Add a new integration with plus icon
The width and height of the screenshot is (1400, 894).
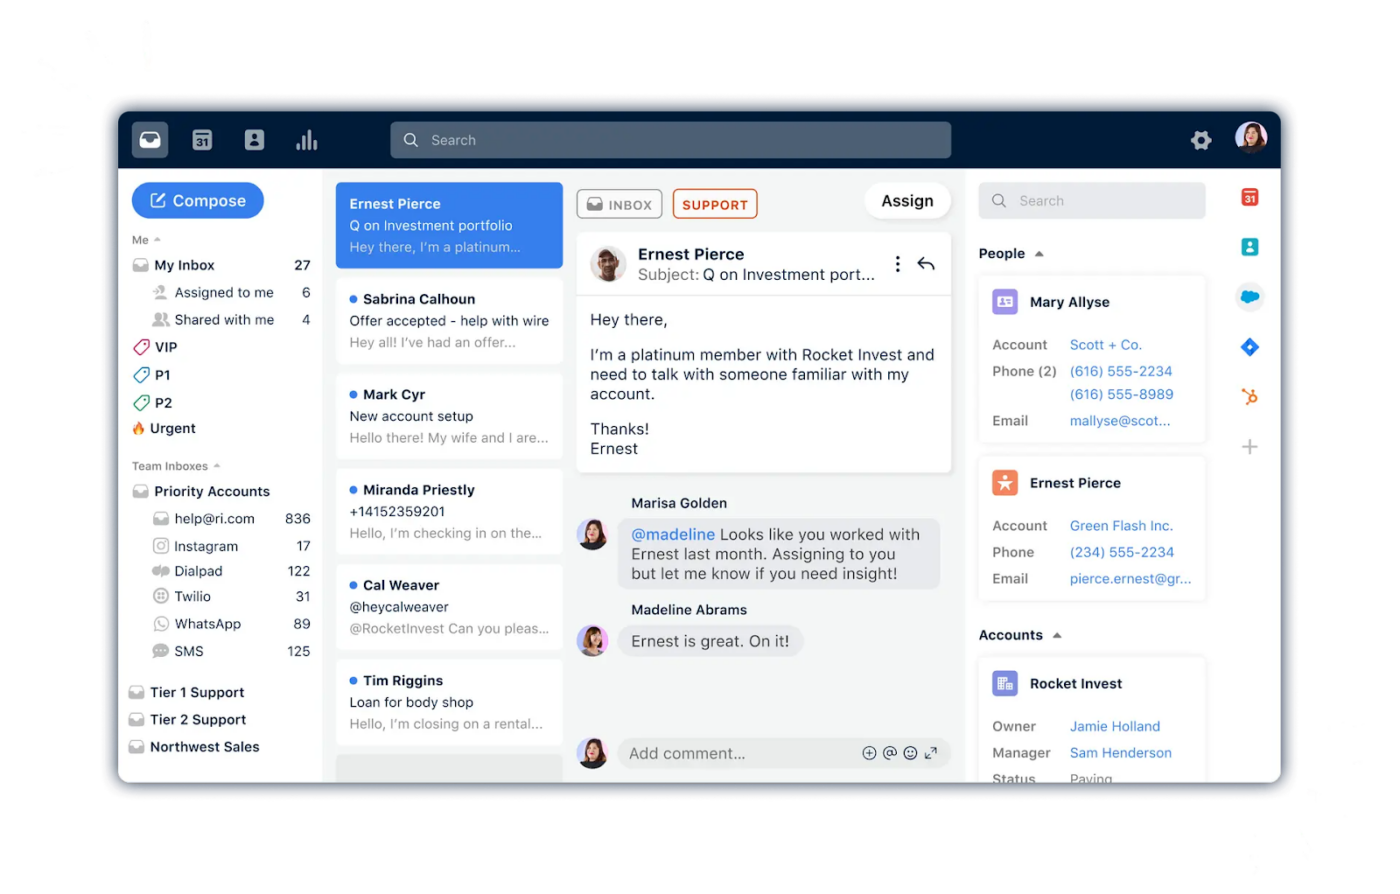pos(1250,447)
